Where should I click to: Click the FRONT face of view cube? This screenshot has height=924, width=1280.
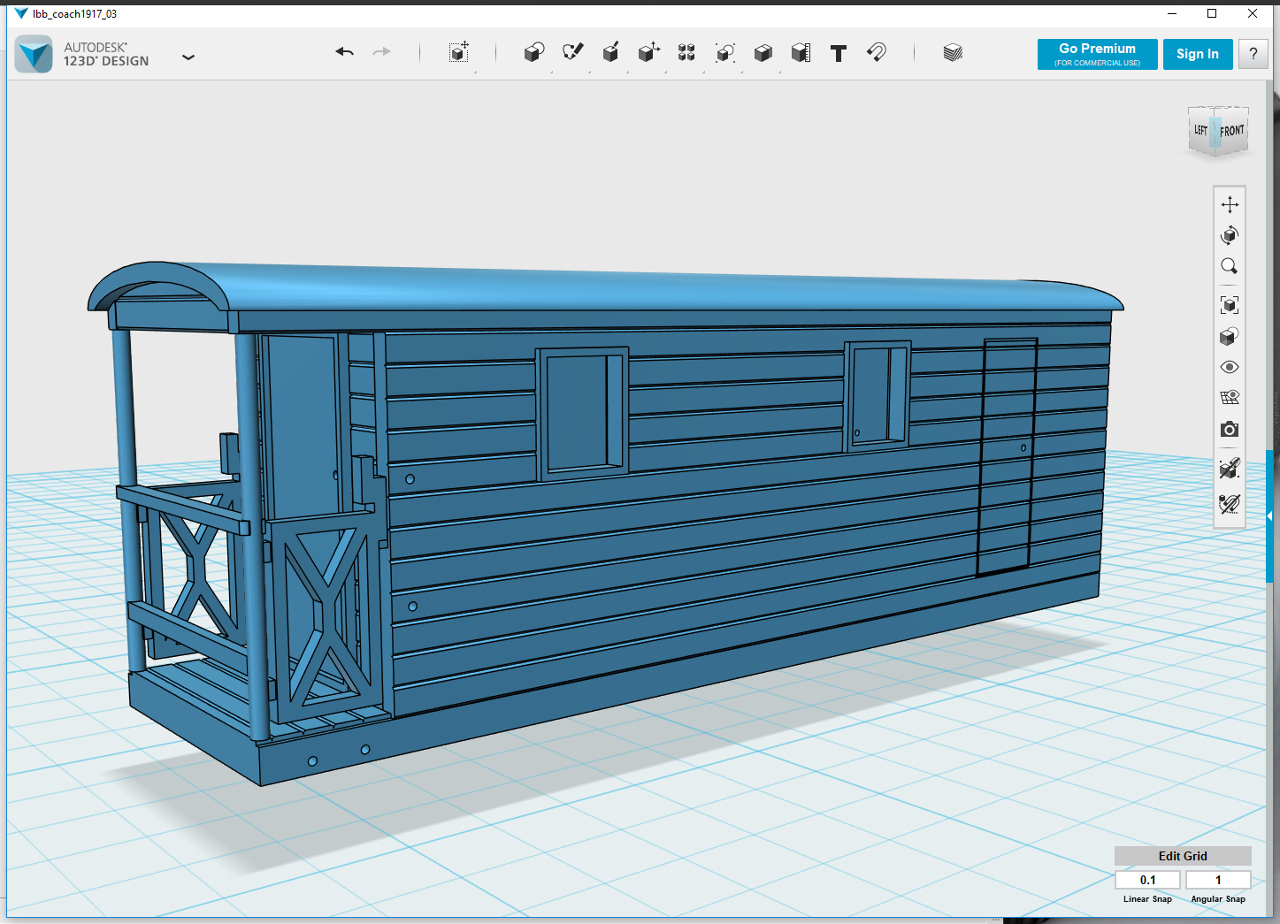pos(1232,131)
